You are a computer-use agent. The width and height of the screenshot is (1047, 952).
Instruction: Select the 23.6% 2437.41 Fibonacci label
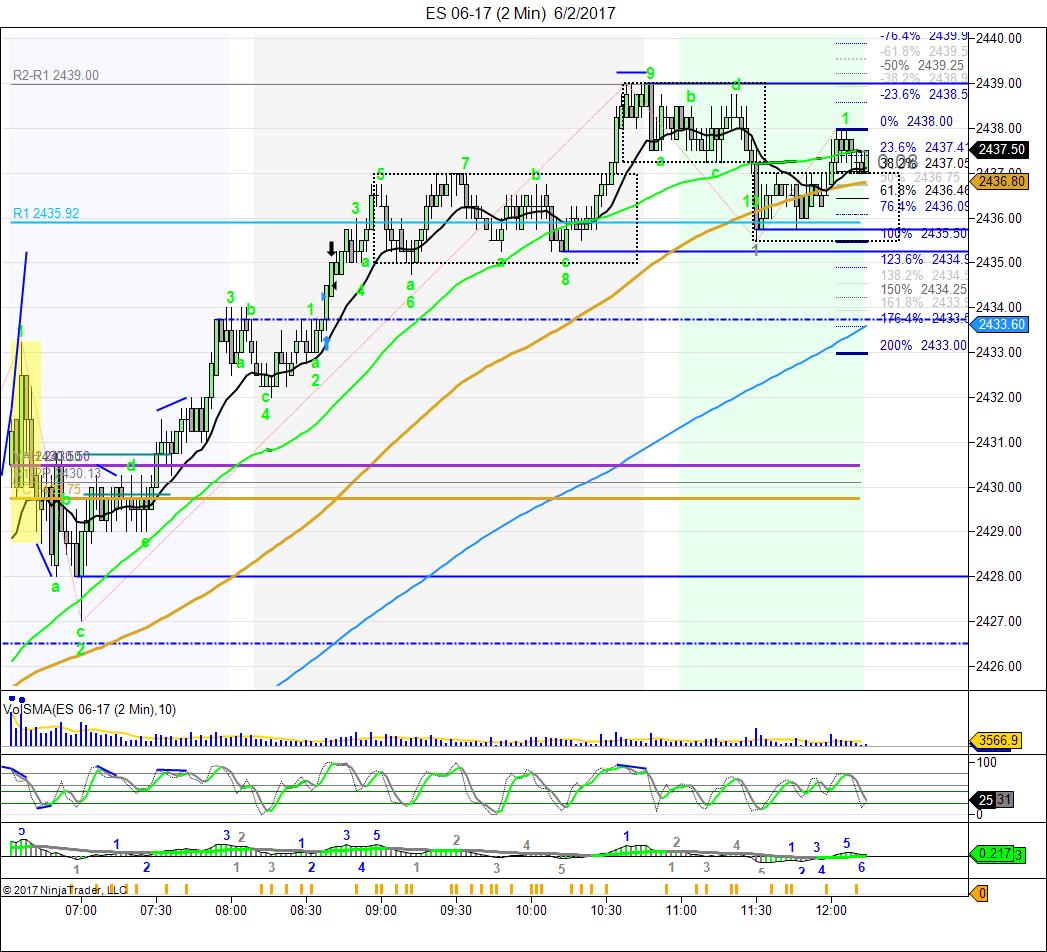923,147
